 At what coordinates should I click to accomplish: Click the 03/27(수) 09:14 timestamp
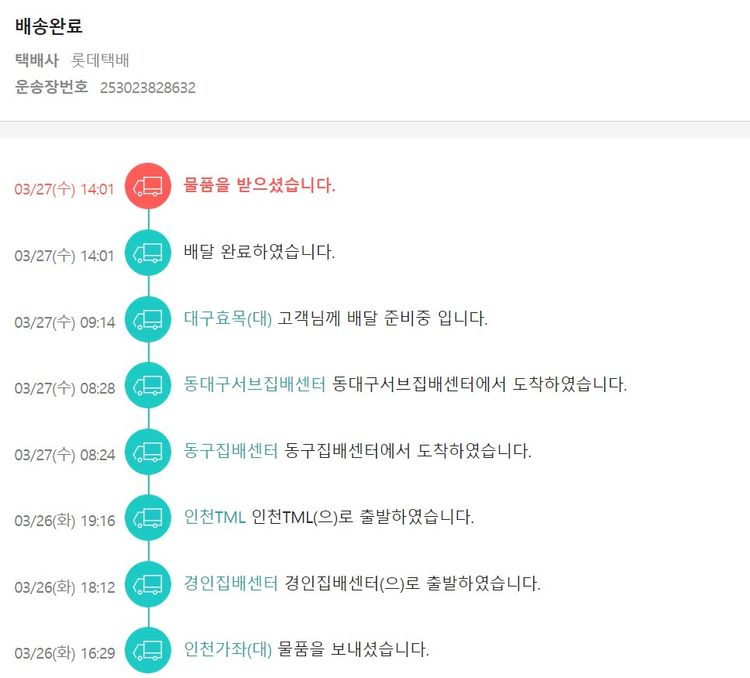point(65,322)
